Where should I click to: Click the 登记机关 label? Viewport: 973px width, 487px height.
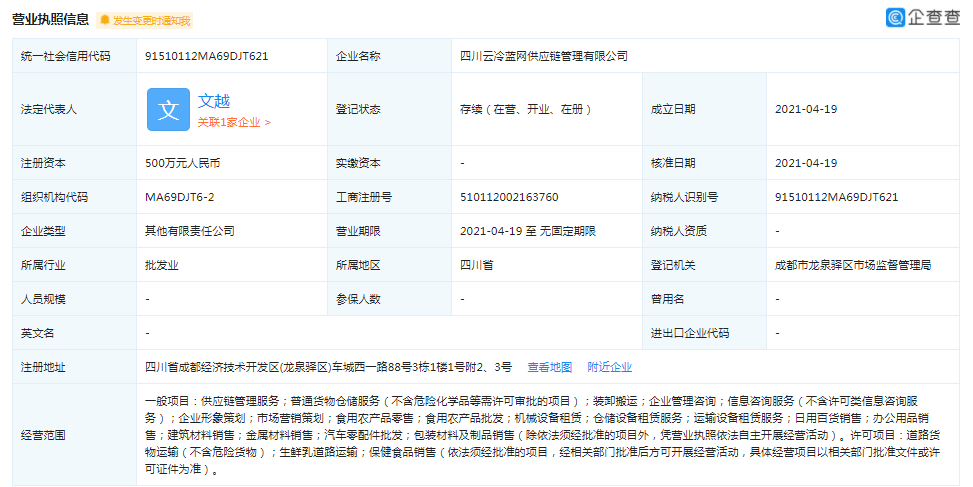(x=673, y=265)
